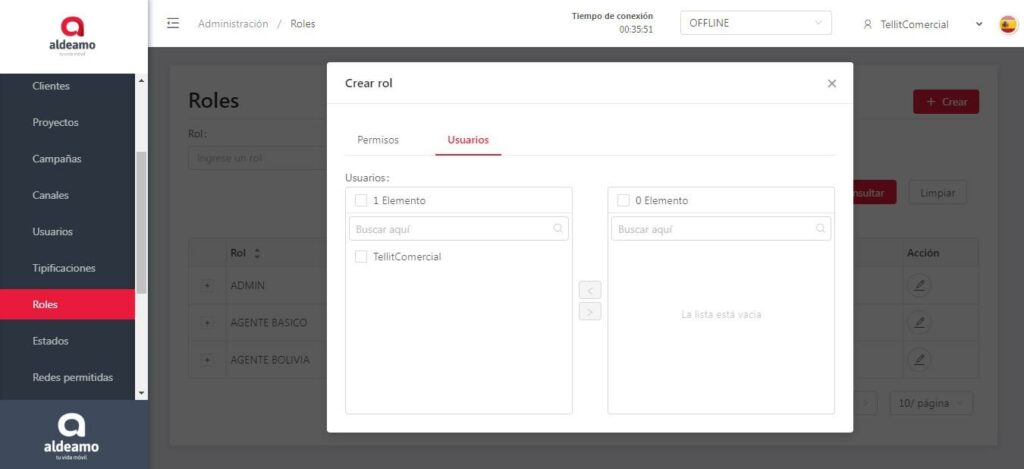The height and width of the screenshot is (469, 1024).
Task: Check the TellitComercial user checkbox
Action: [x=361, y=257]
